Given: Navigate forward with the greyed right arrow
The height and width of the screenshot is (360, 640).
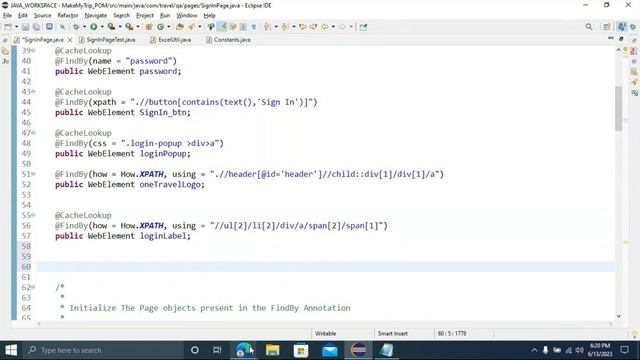Looking at the screenshot, I should coord(342,27).
